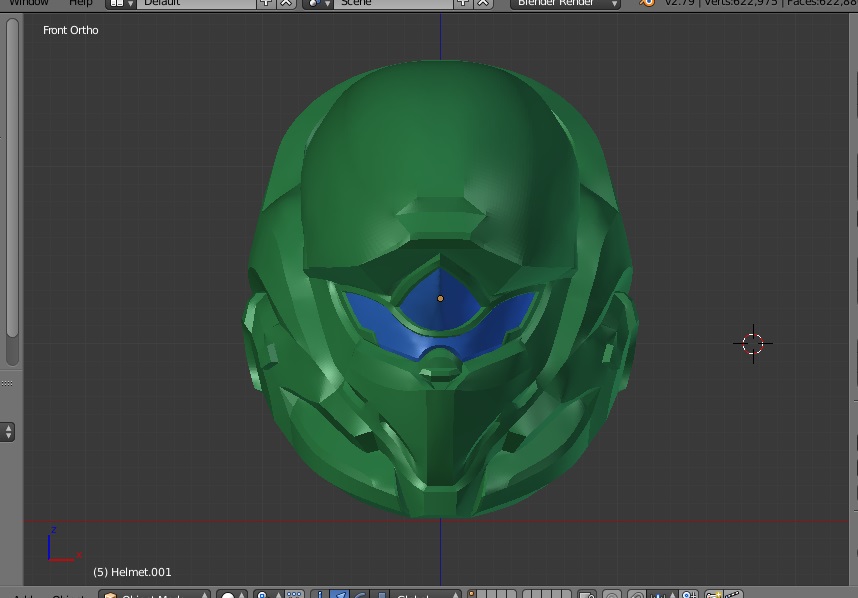Click the left panel up-down stepper arrows

pos(8,432)
